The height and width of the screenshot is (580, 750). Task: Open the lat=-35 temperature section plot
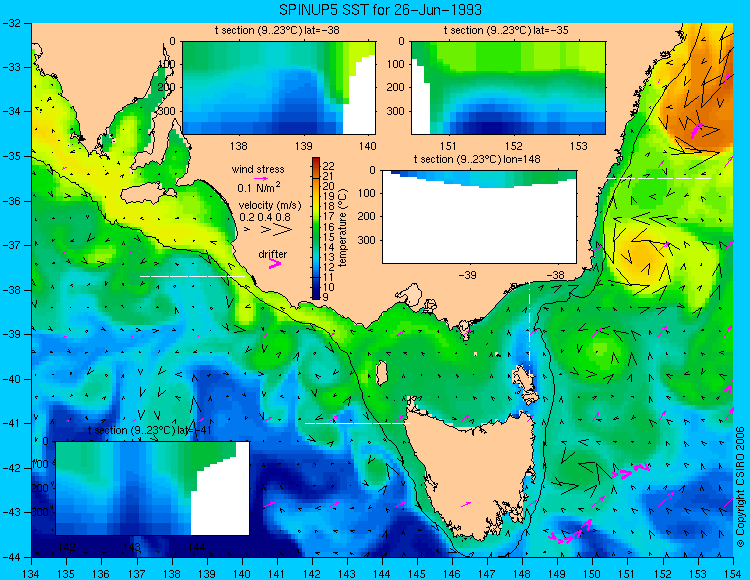[508, 88]
